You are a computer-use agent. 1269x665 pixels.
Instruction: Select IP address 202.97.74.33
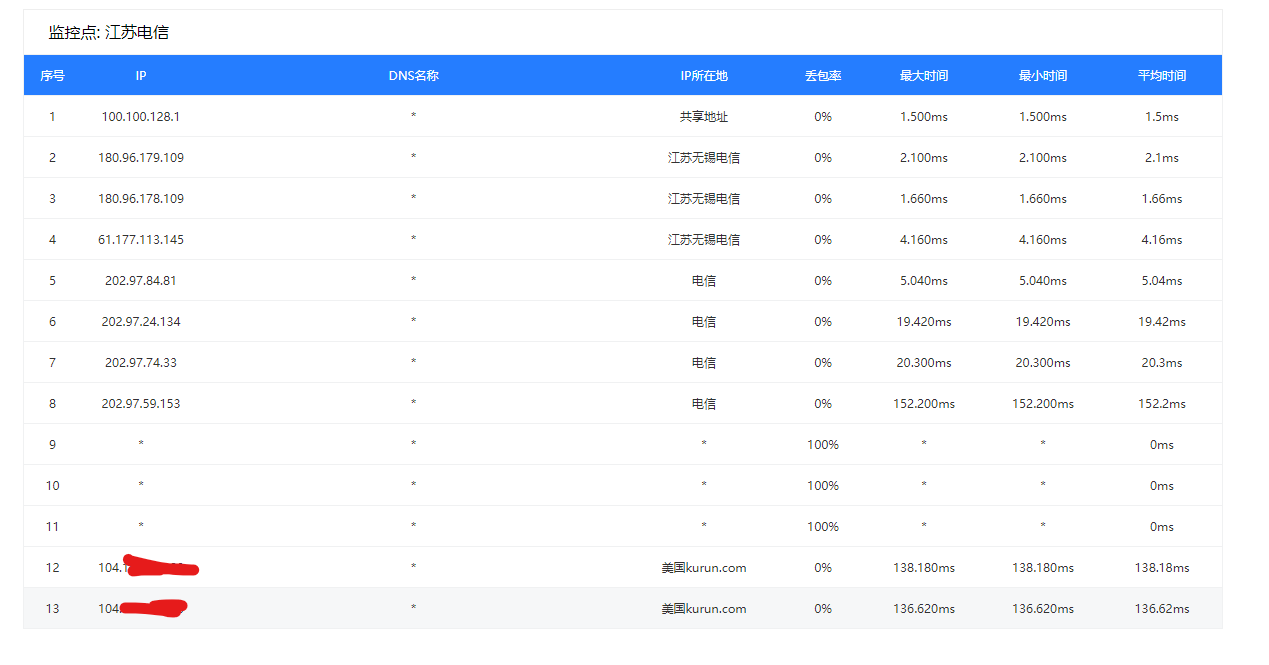click(x=141, y=363)
